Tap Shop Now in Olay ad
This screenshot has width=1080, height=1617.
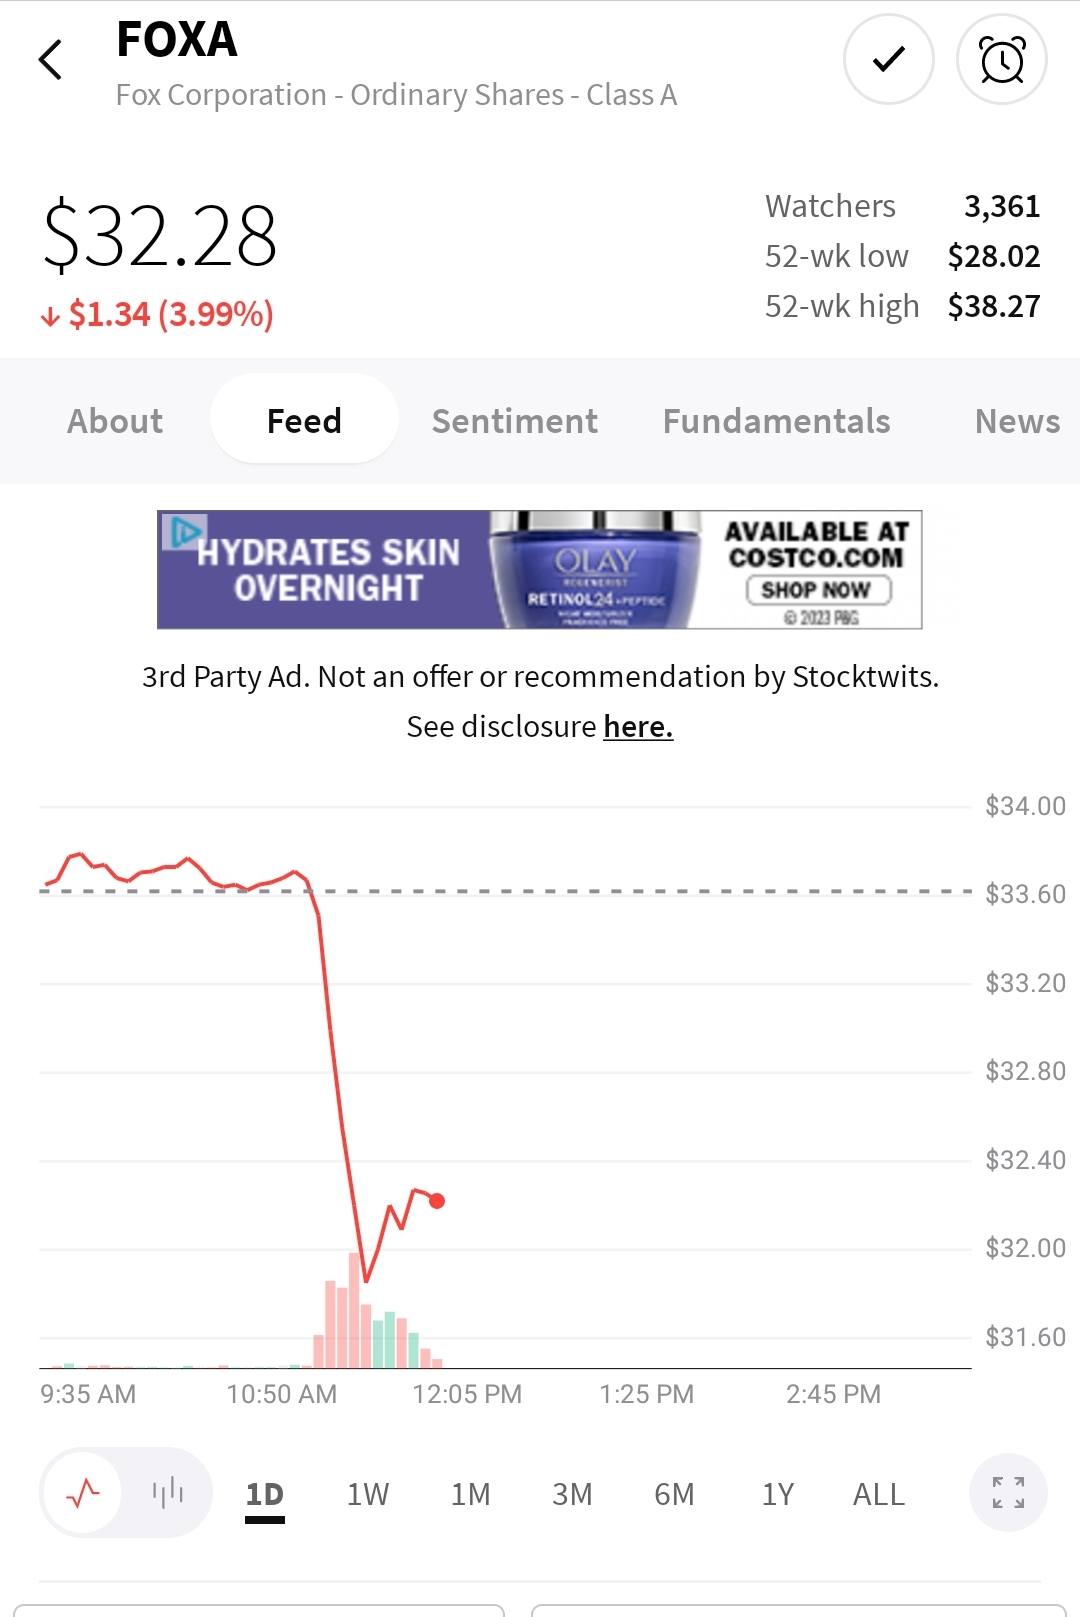pos(817,590)
